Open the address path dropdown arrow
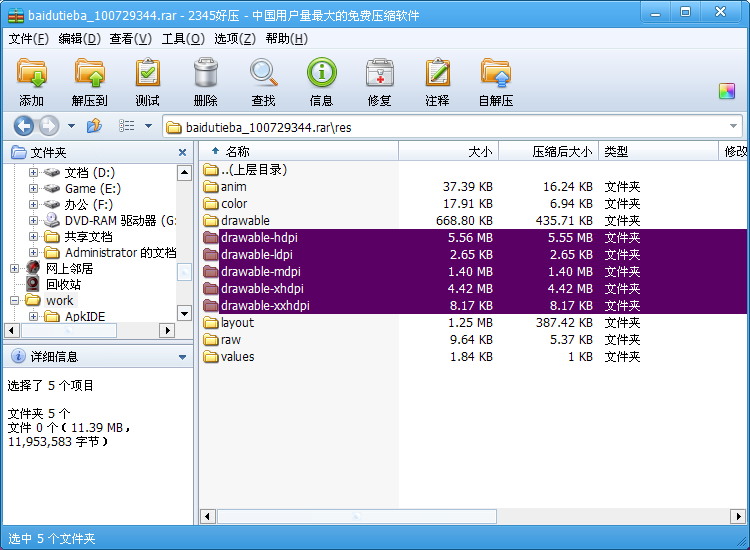 tap(734, 127)
